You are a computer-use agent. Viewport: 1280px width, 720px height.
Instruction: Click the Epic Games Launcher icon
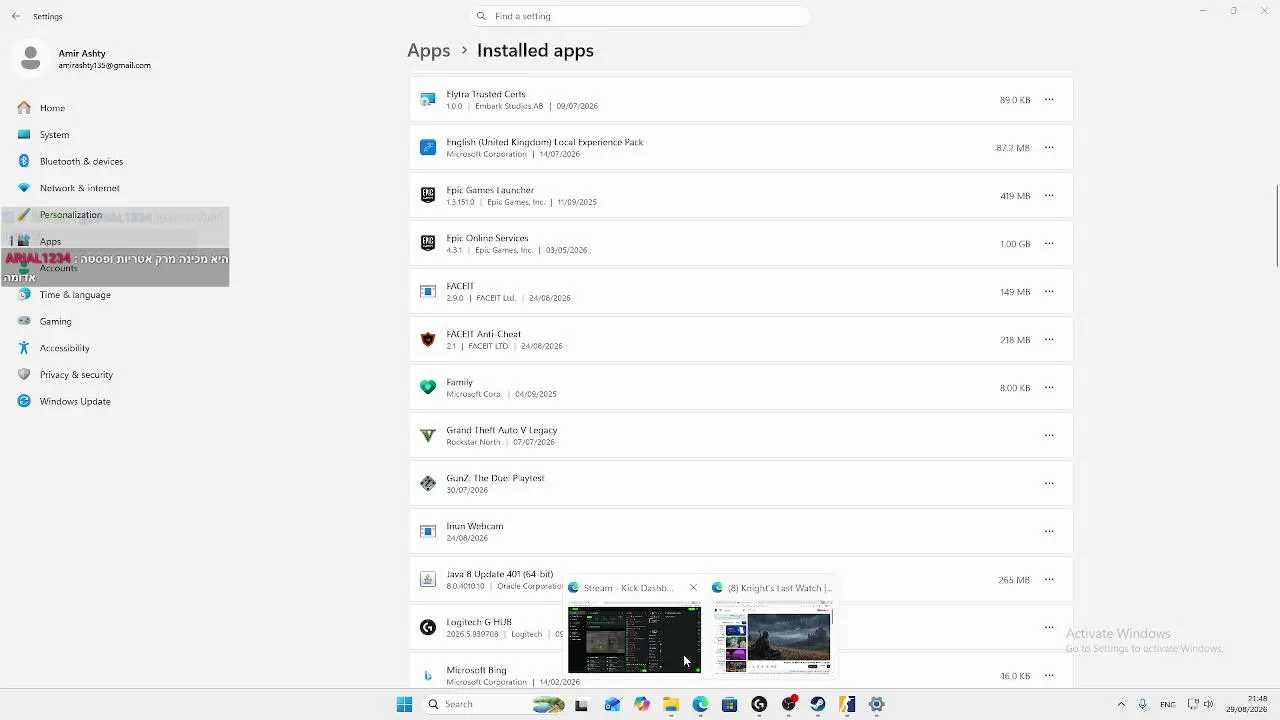point(428,196)
